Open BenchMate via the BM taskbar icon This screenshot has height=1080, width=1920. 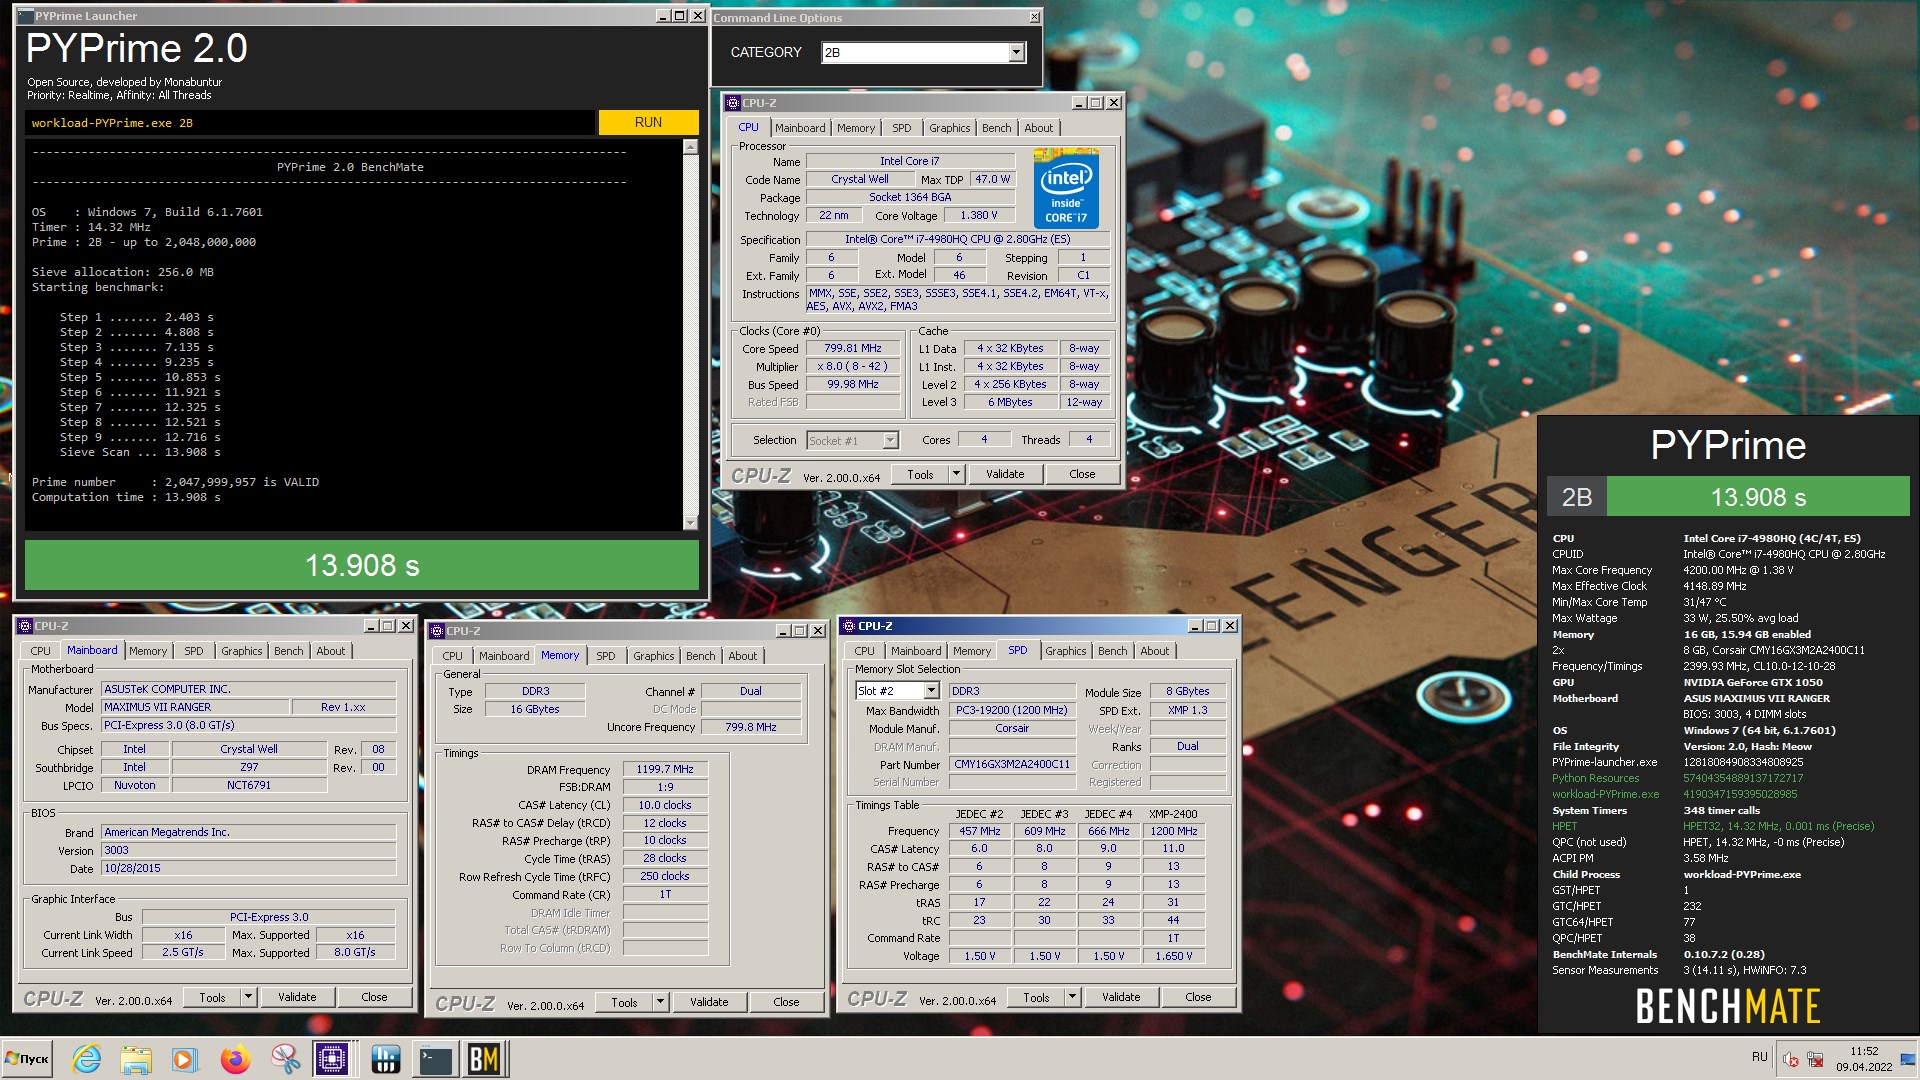(484, 1058)
